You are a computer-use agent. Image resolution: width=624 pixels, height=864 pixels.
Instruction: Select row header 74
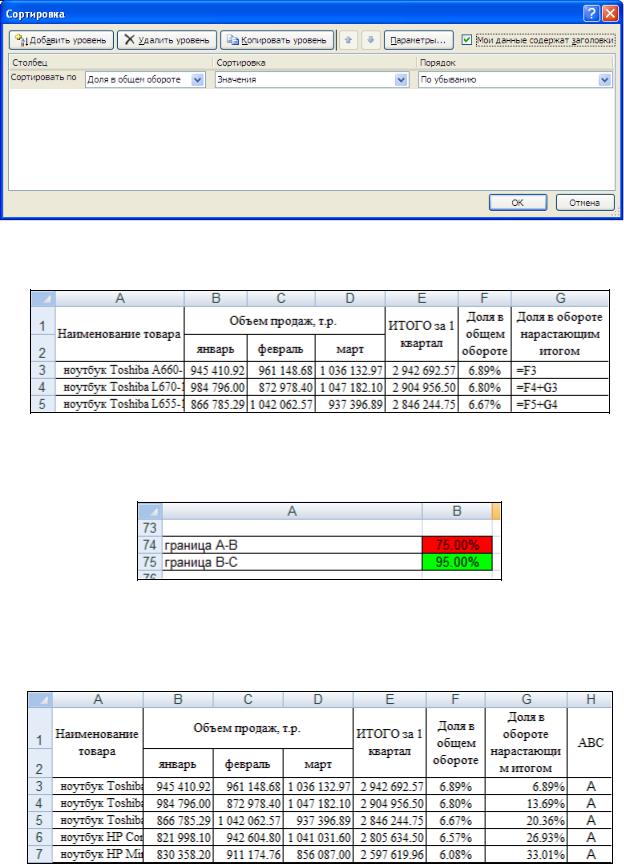point(149,545)
